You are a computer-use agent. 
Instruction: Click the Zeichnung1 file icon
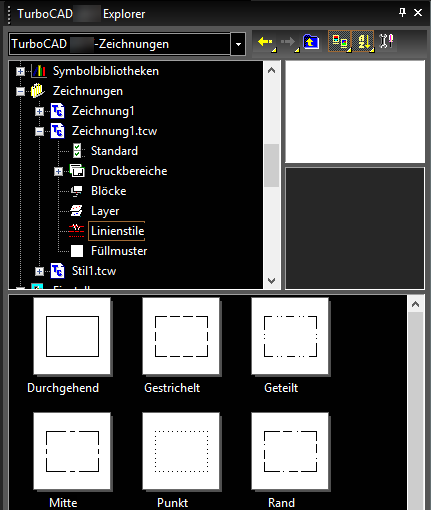click(x=57, y=111)
